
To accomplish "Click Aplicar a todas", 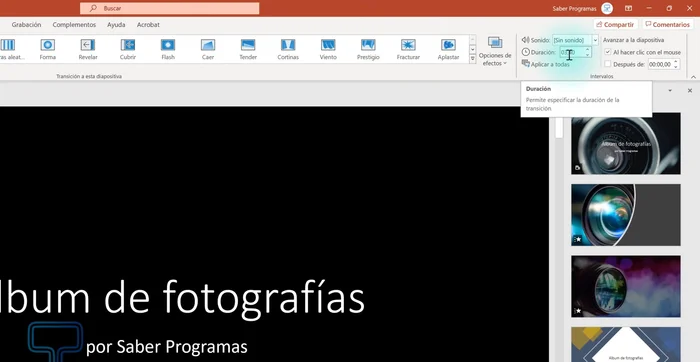I will (546, 64).
